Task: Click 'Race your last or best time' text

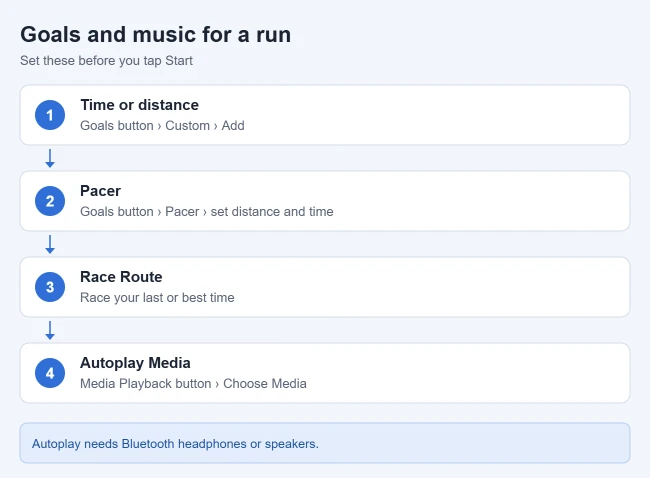Action: 157,298
